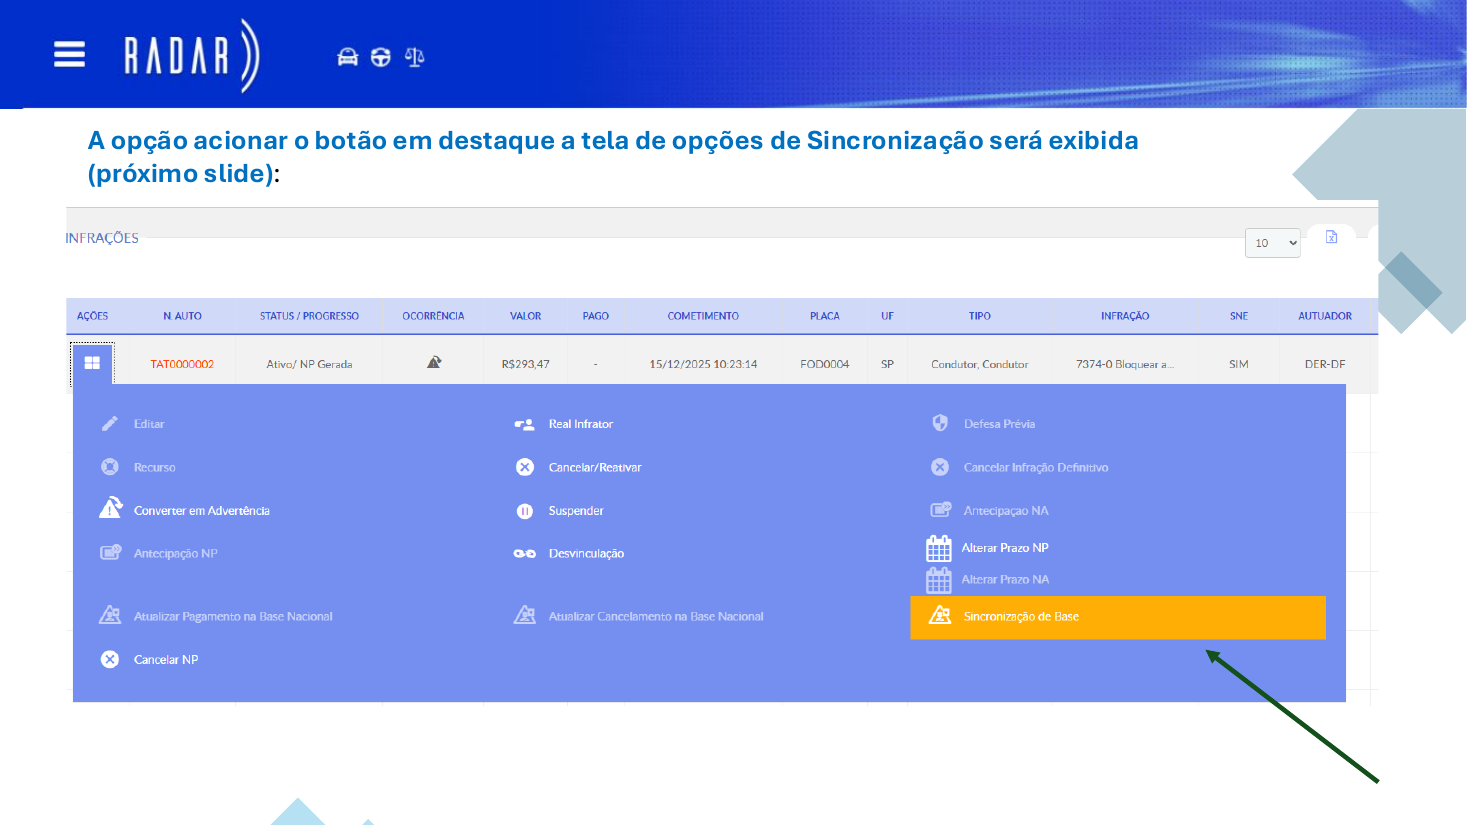Click the Cancelar Infração Definitivo x icon
The height and width of the screenshot is (825, 1467).
940,467
